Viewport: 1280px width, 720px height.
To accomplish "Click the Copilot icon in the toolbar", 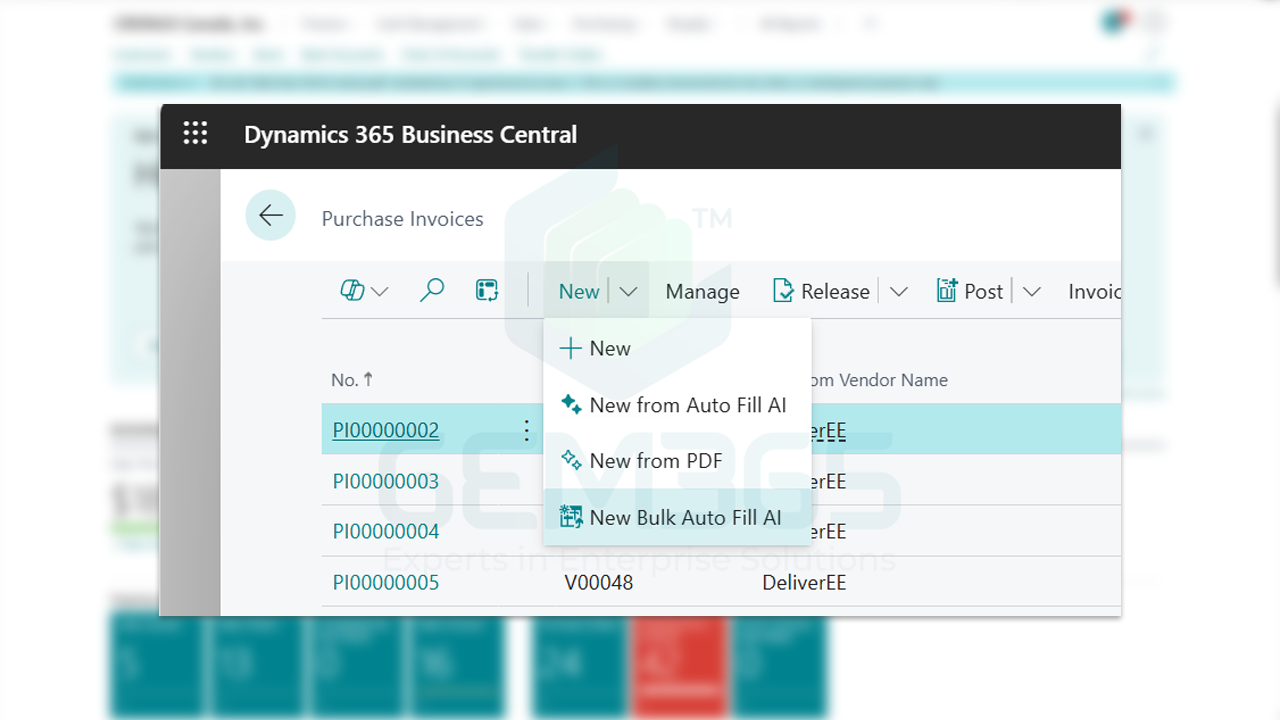I will pos(352,291).
